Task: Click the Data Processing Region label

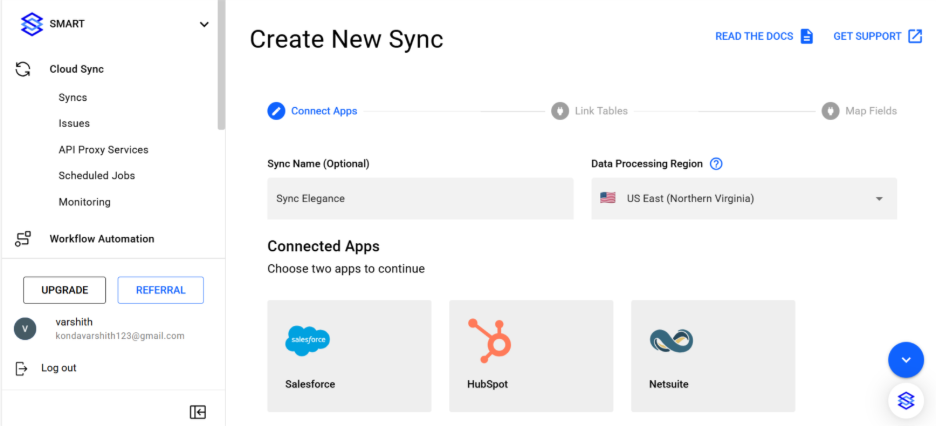Action: 647,164
